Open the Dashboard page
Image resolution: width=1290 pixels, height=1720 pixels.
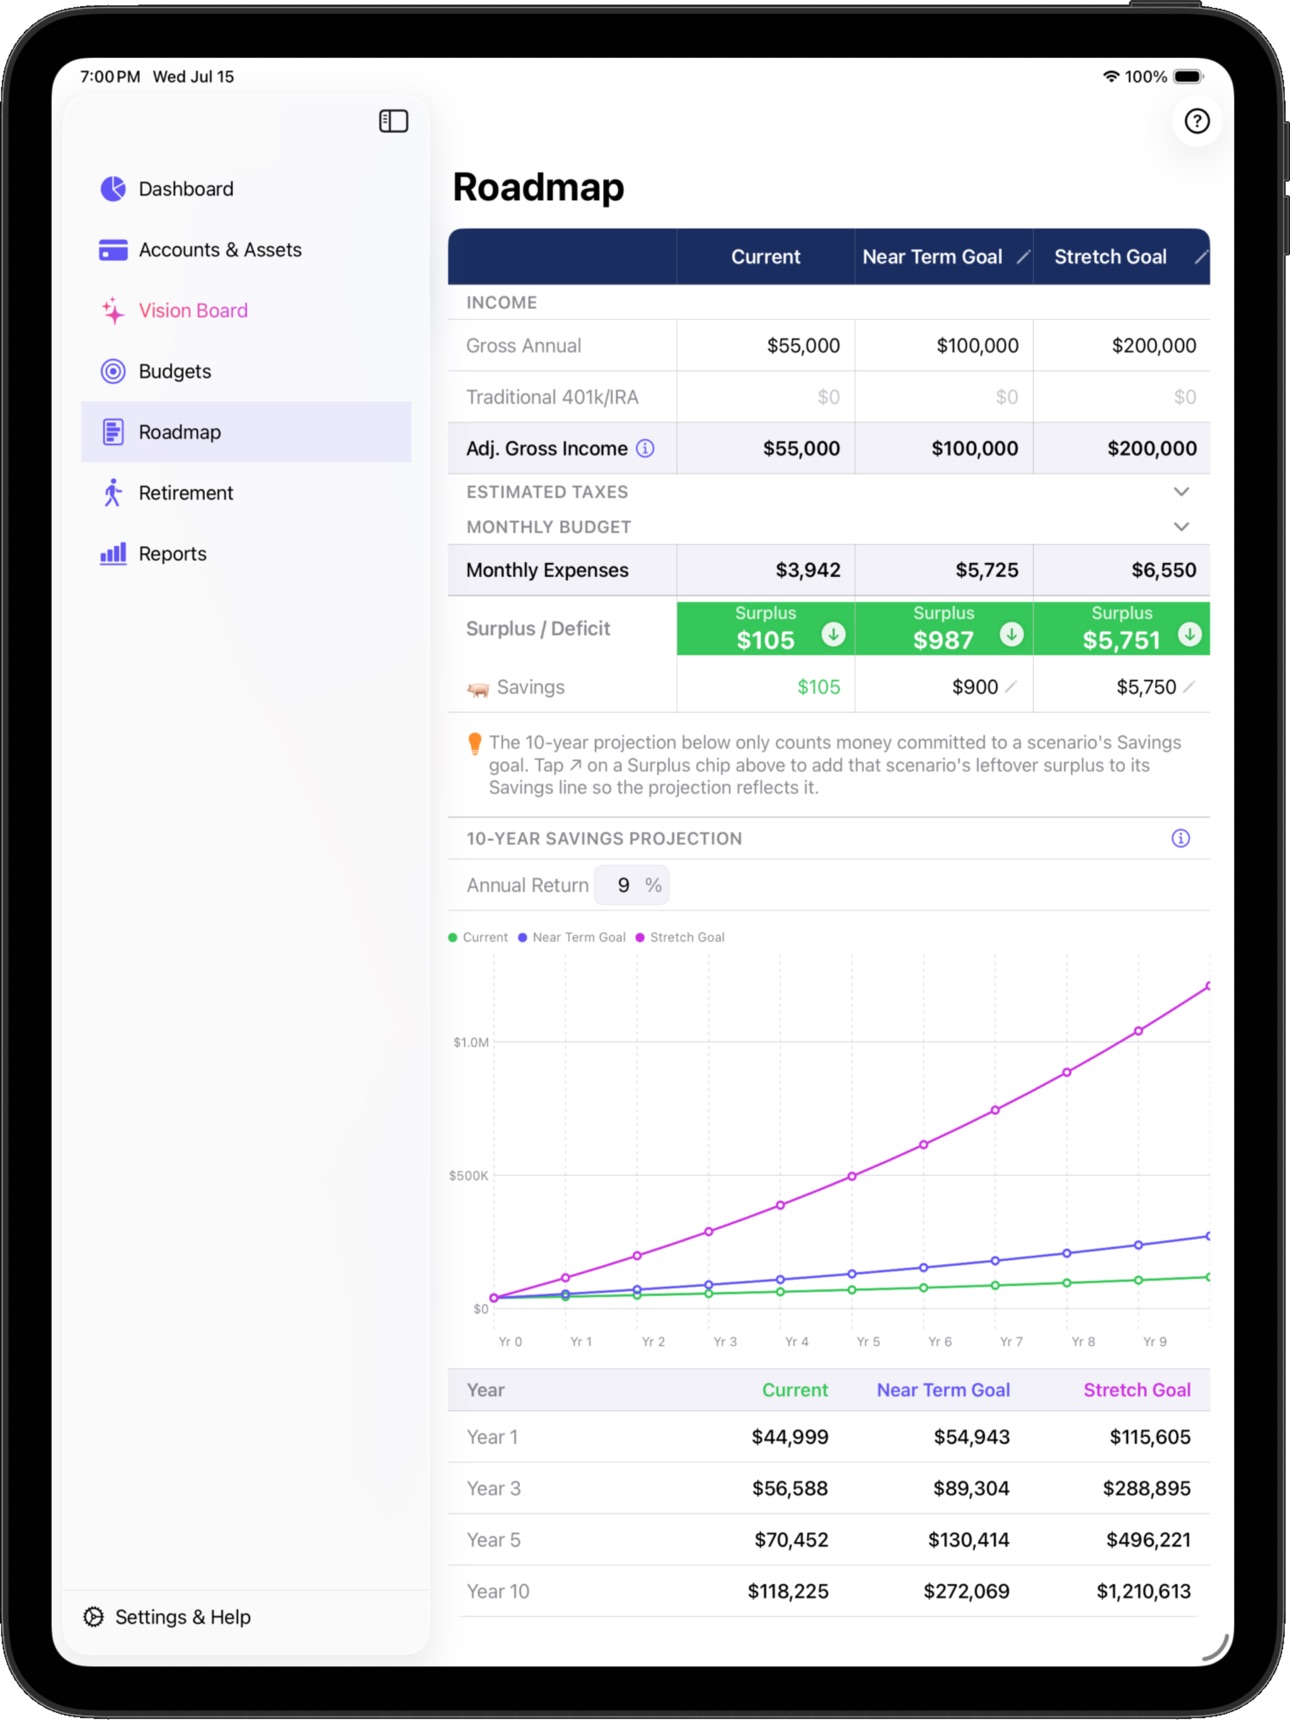tap(246, 189)
